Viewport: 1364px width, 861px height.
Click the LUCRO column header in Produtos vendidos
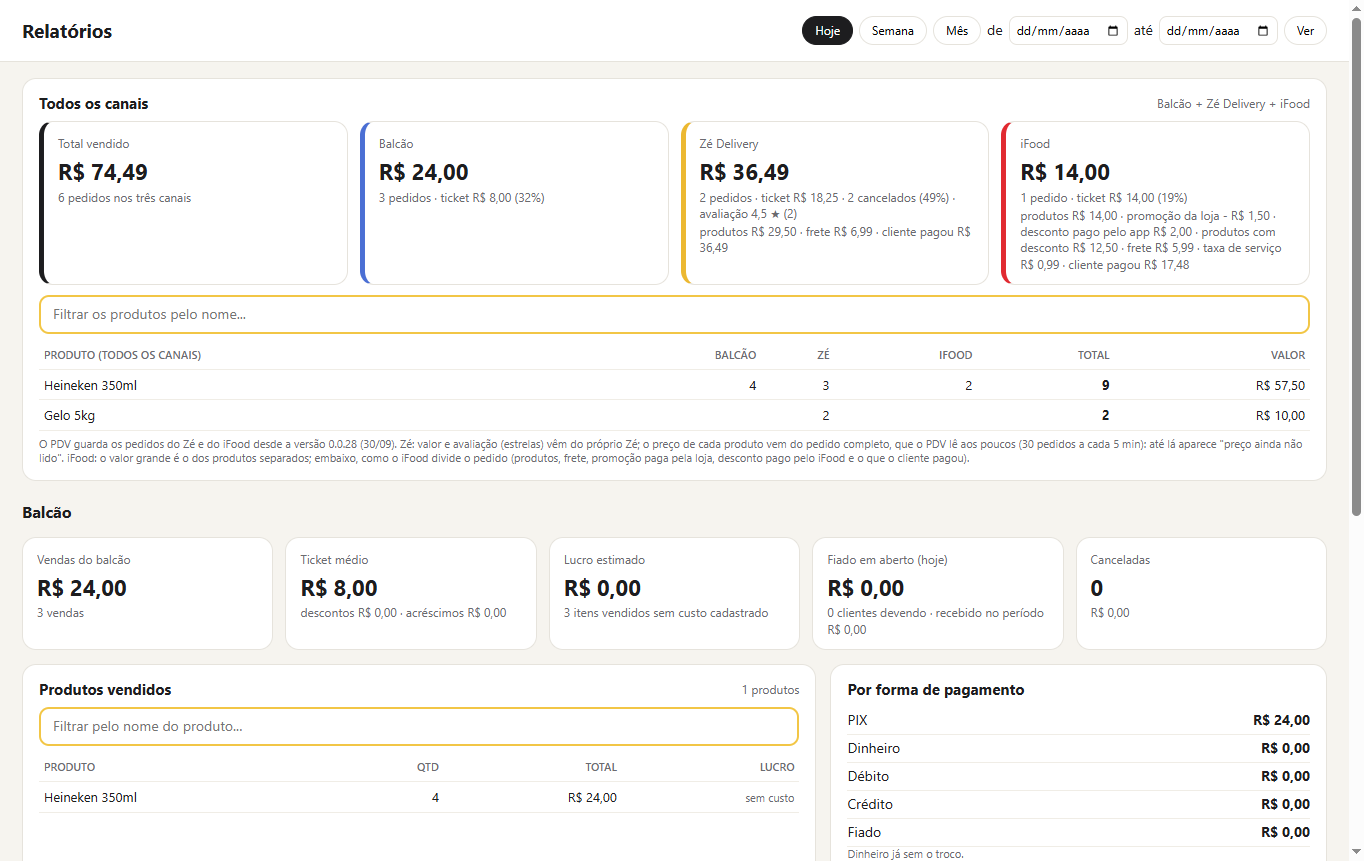[x=777, y=767]
